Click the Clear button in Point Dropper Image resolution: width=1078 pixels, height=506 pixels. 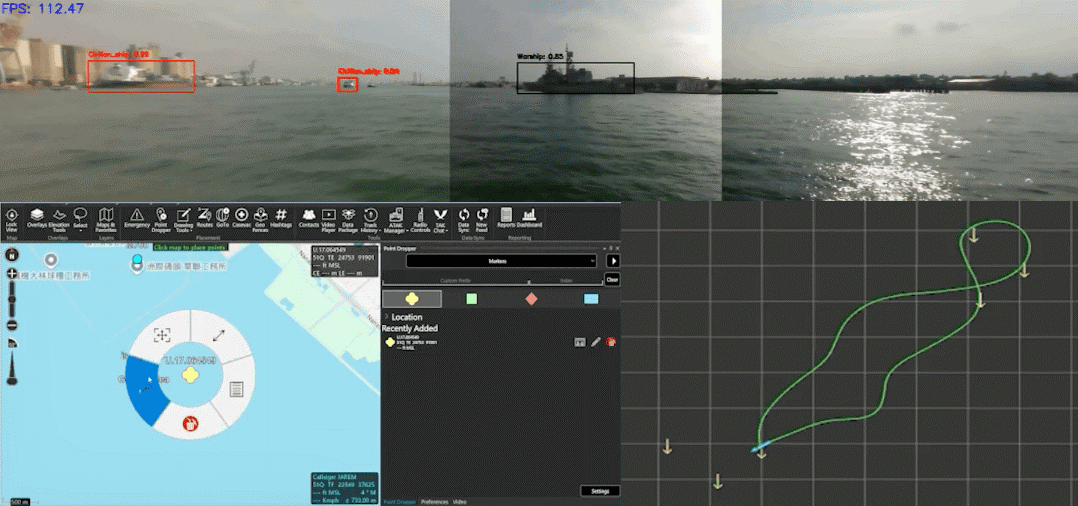(612, 280)
